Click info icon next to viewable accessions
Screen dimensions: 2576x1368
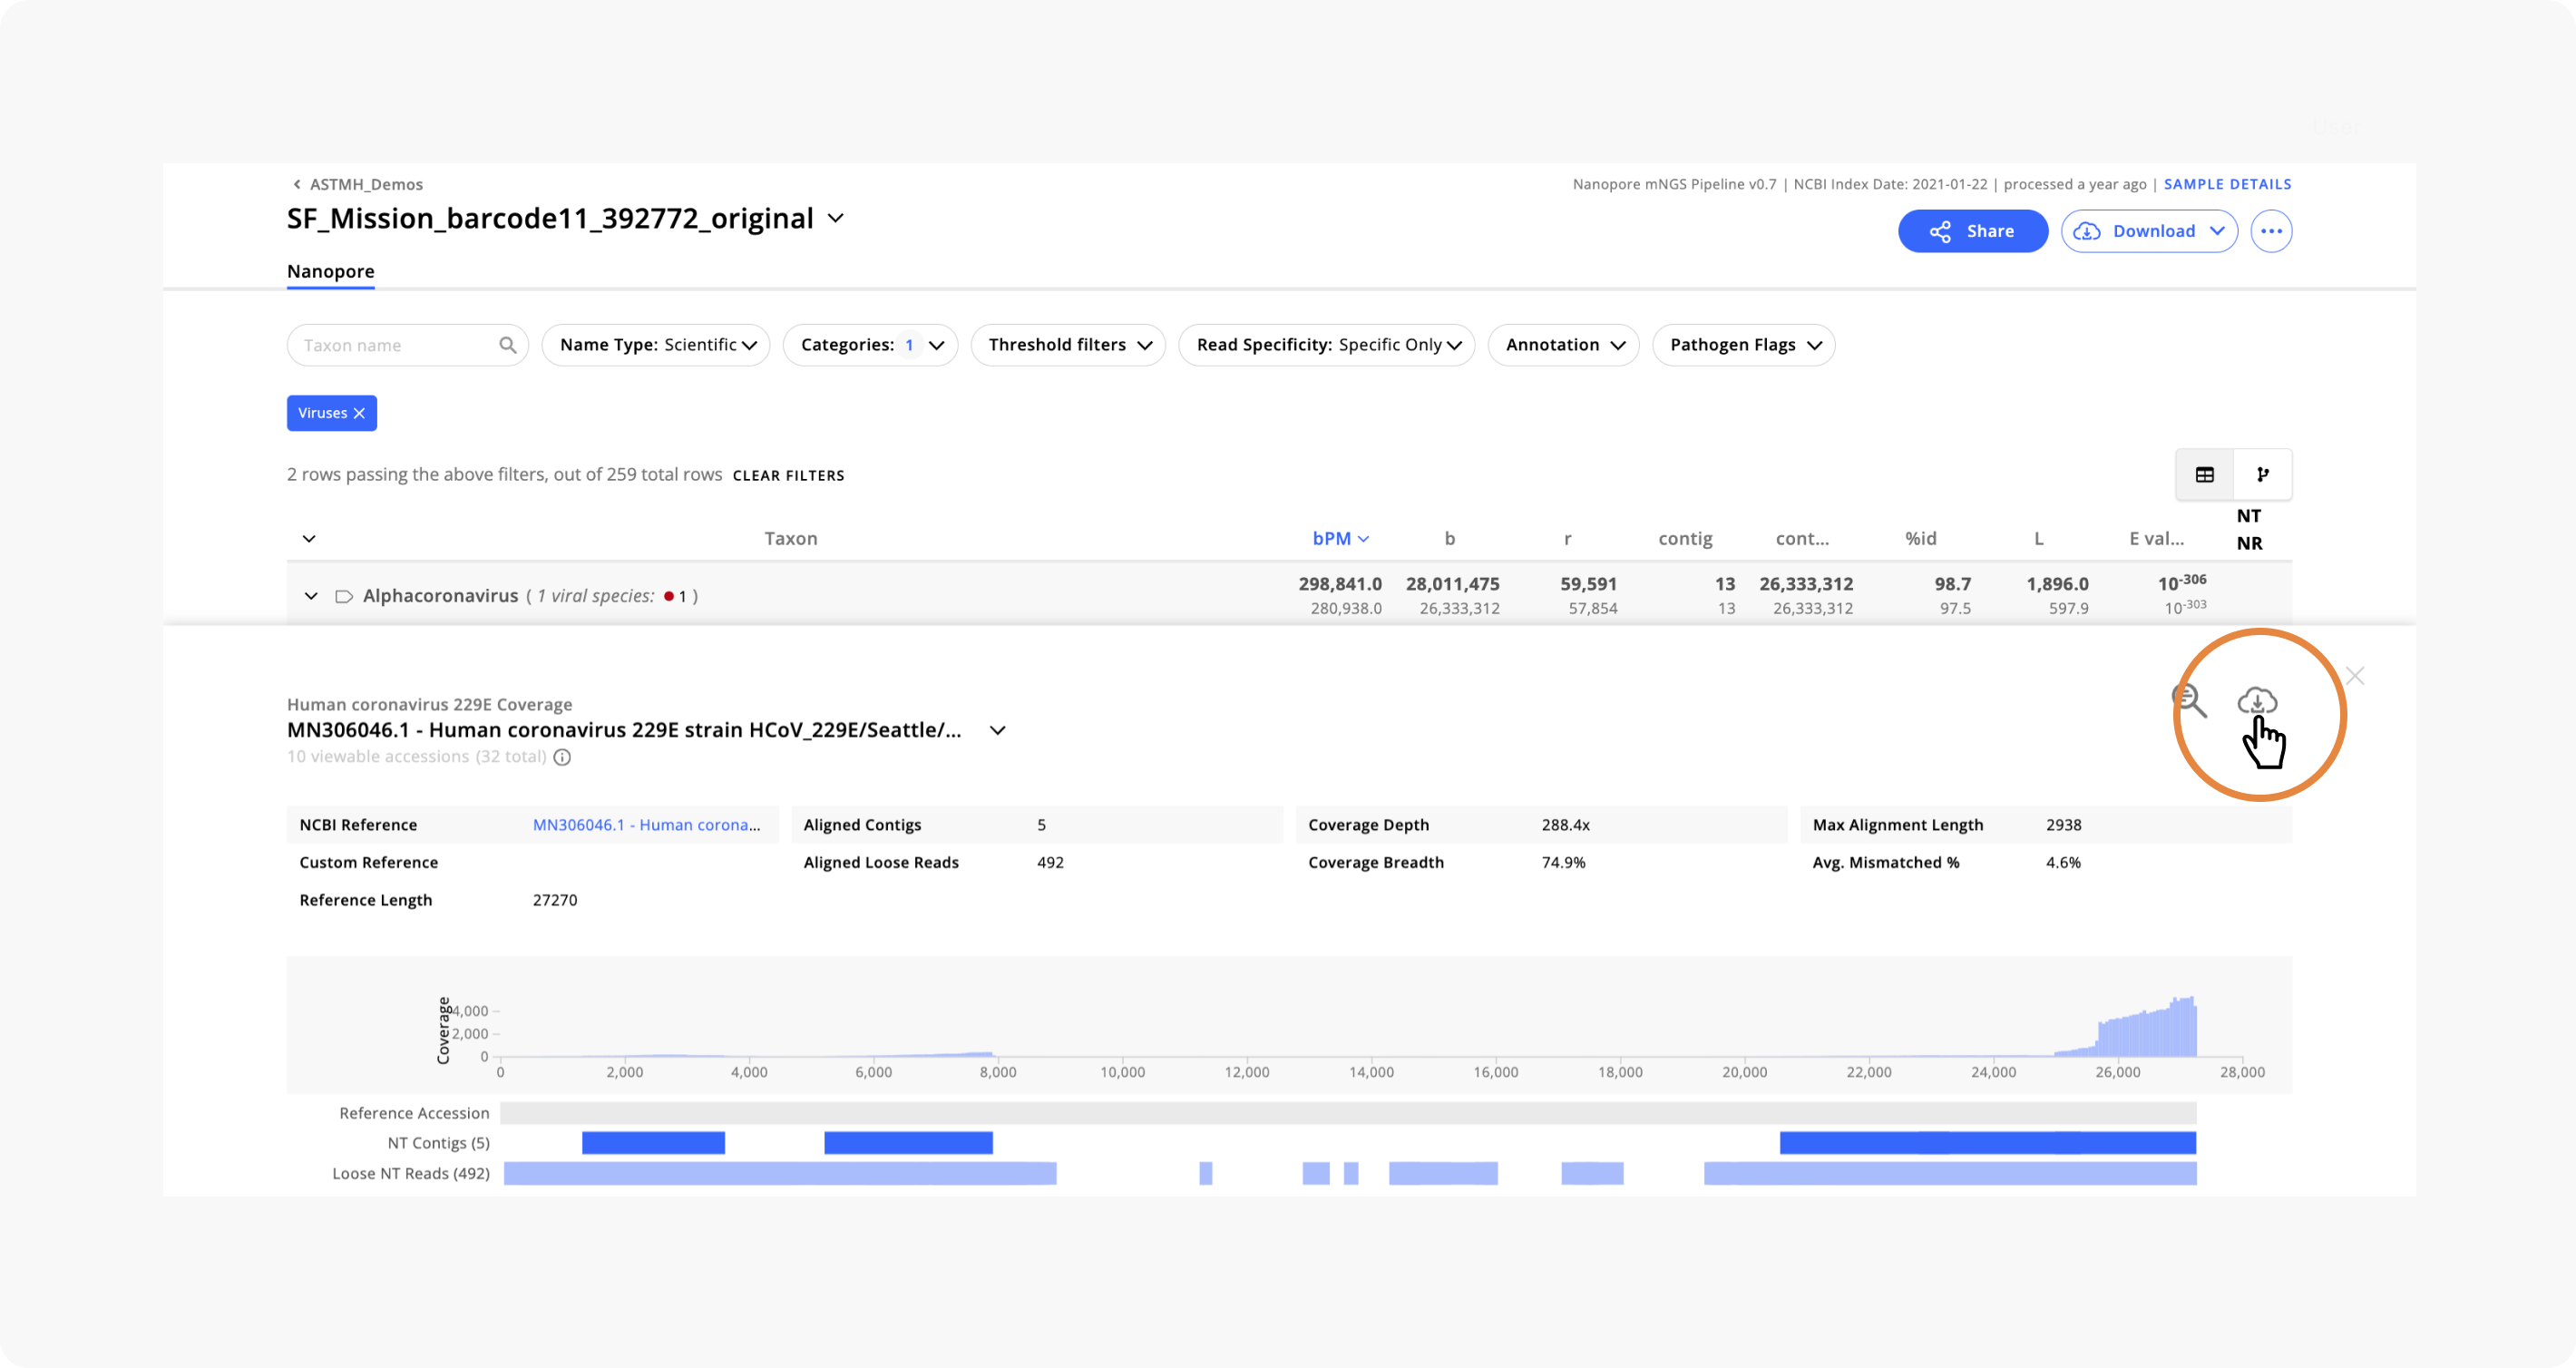tap(562, 757)
